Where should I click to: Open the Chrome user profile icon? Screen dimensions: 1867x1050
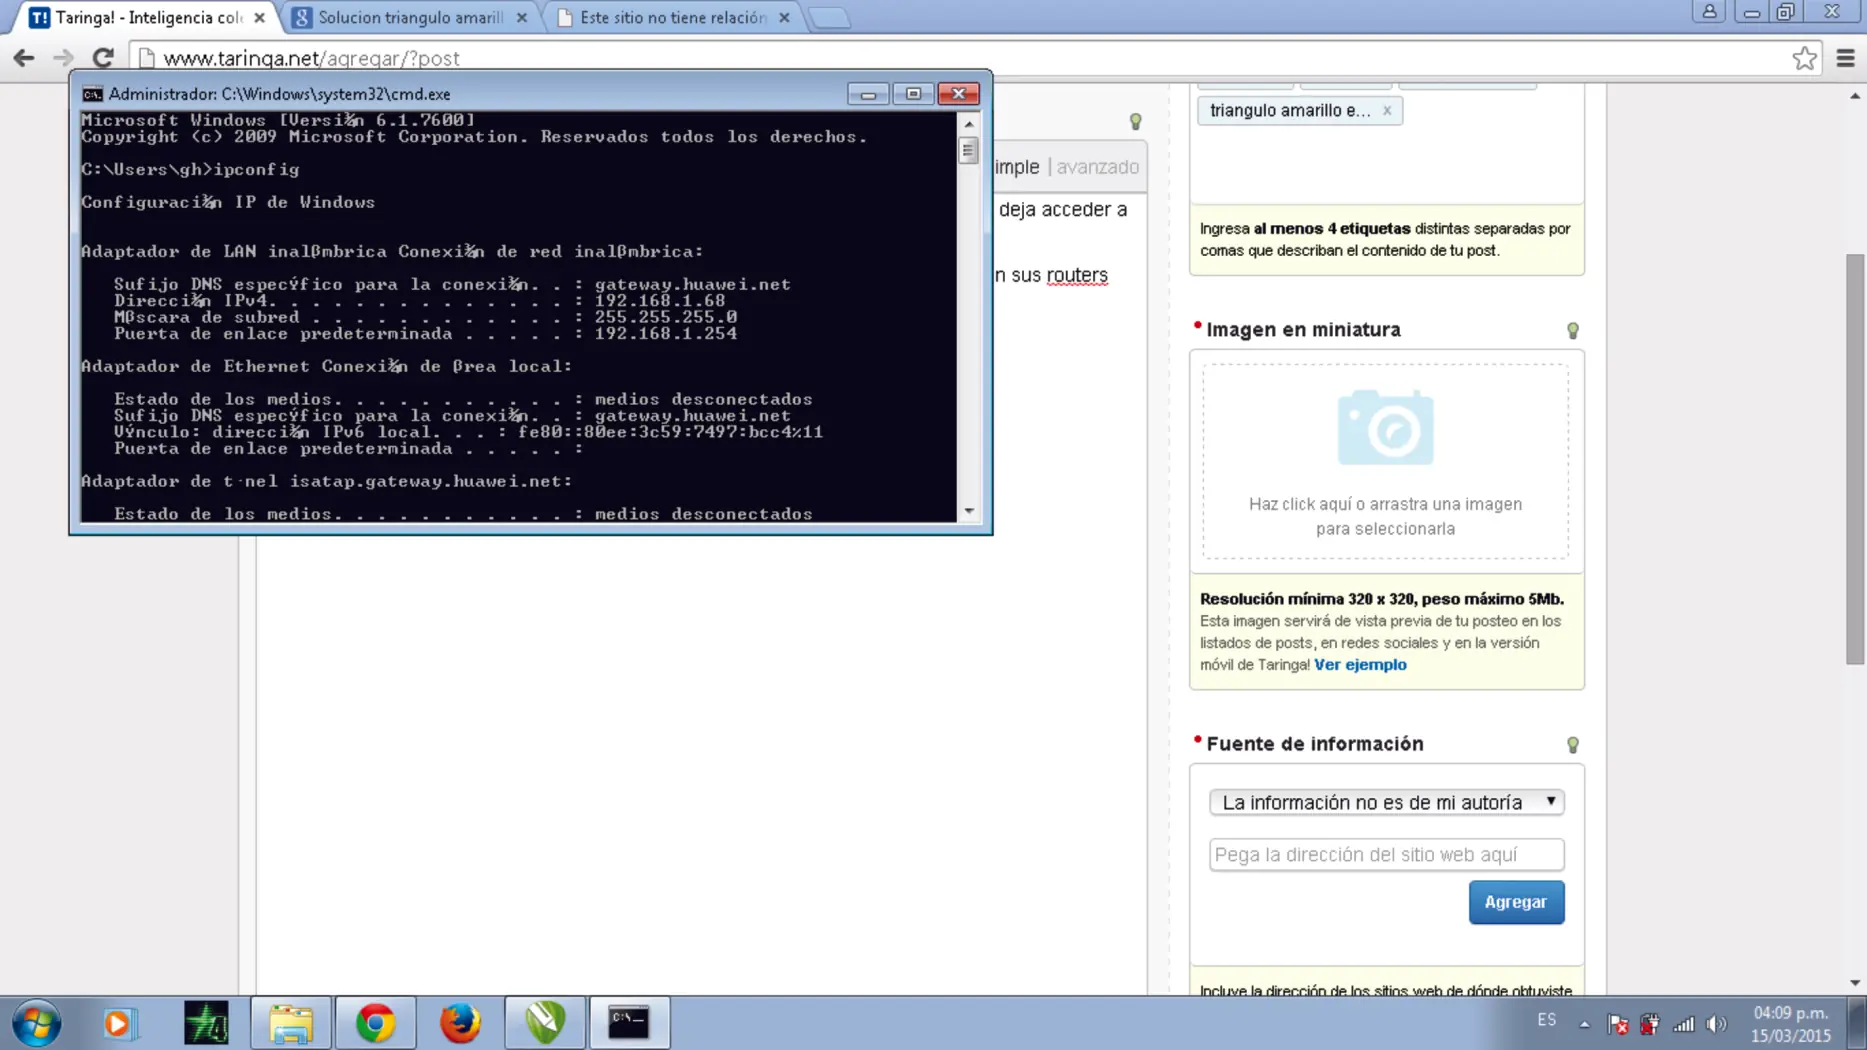tap(1709, 12)
